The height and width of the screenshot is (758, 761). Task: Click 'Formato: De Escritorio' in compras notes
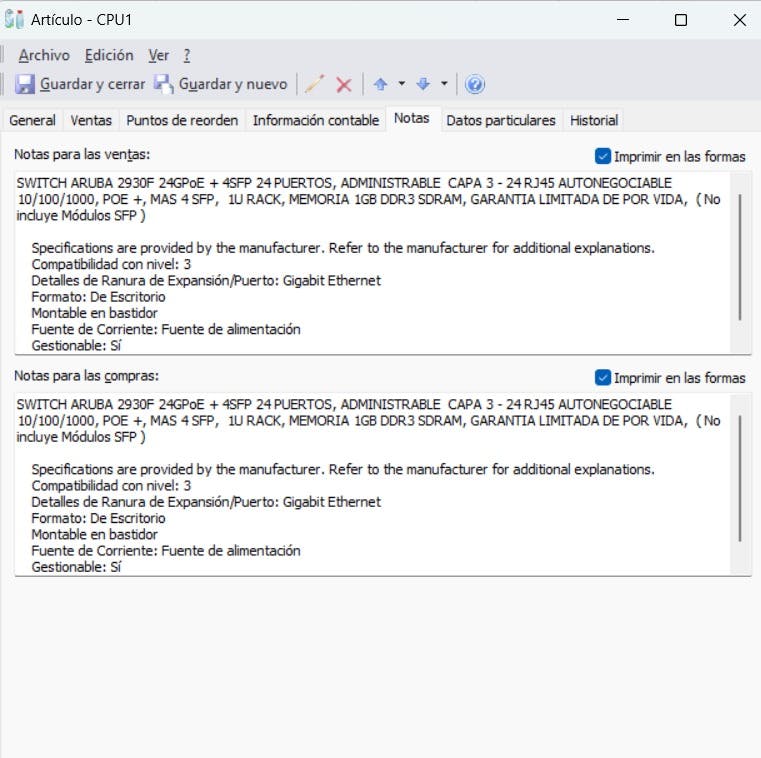[99, 518]
